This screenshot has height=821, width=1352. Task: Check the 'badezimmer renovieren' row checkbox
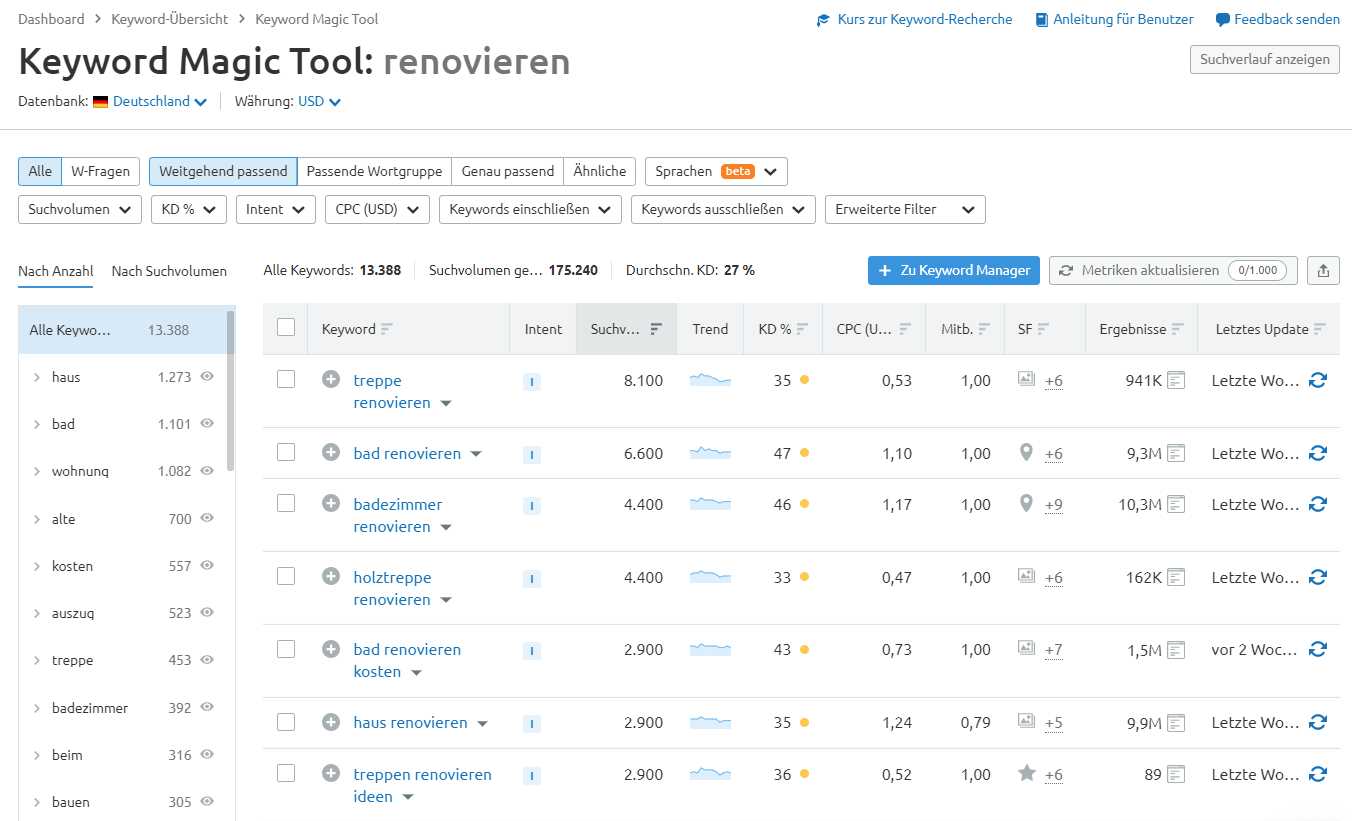pos(286,503)
